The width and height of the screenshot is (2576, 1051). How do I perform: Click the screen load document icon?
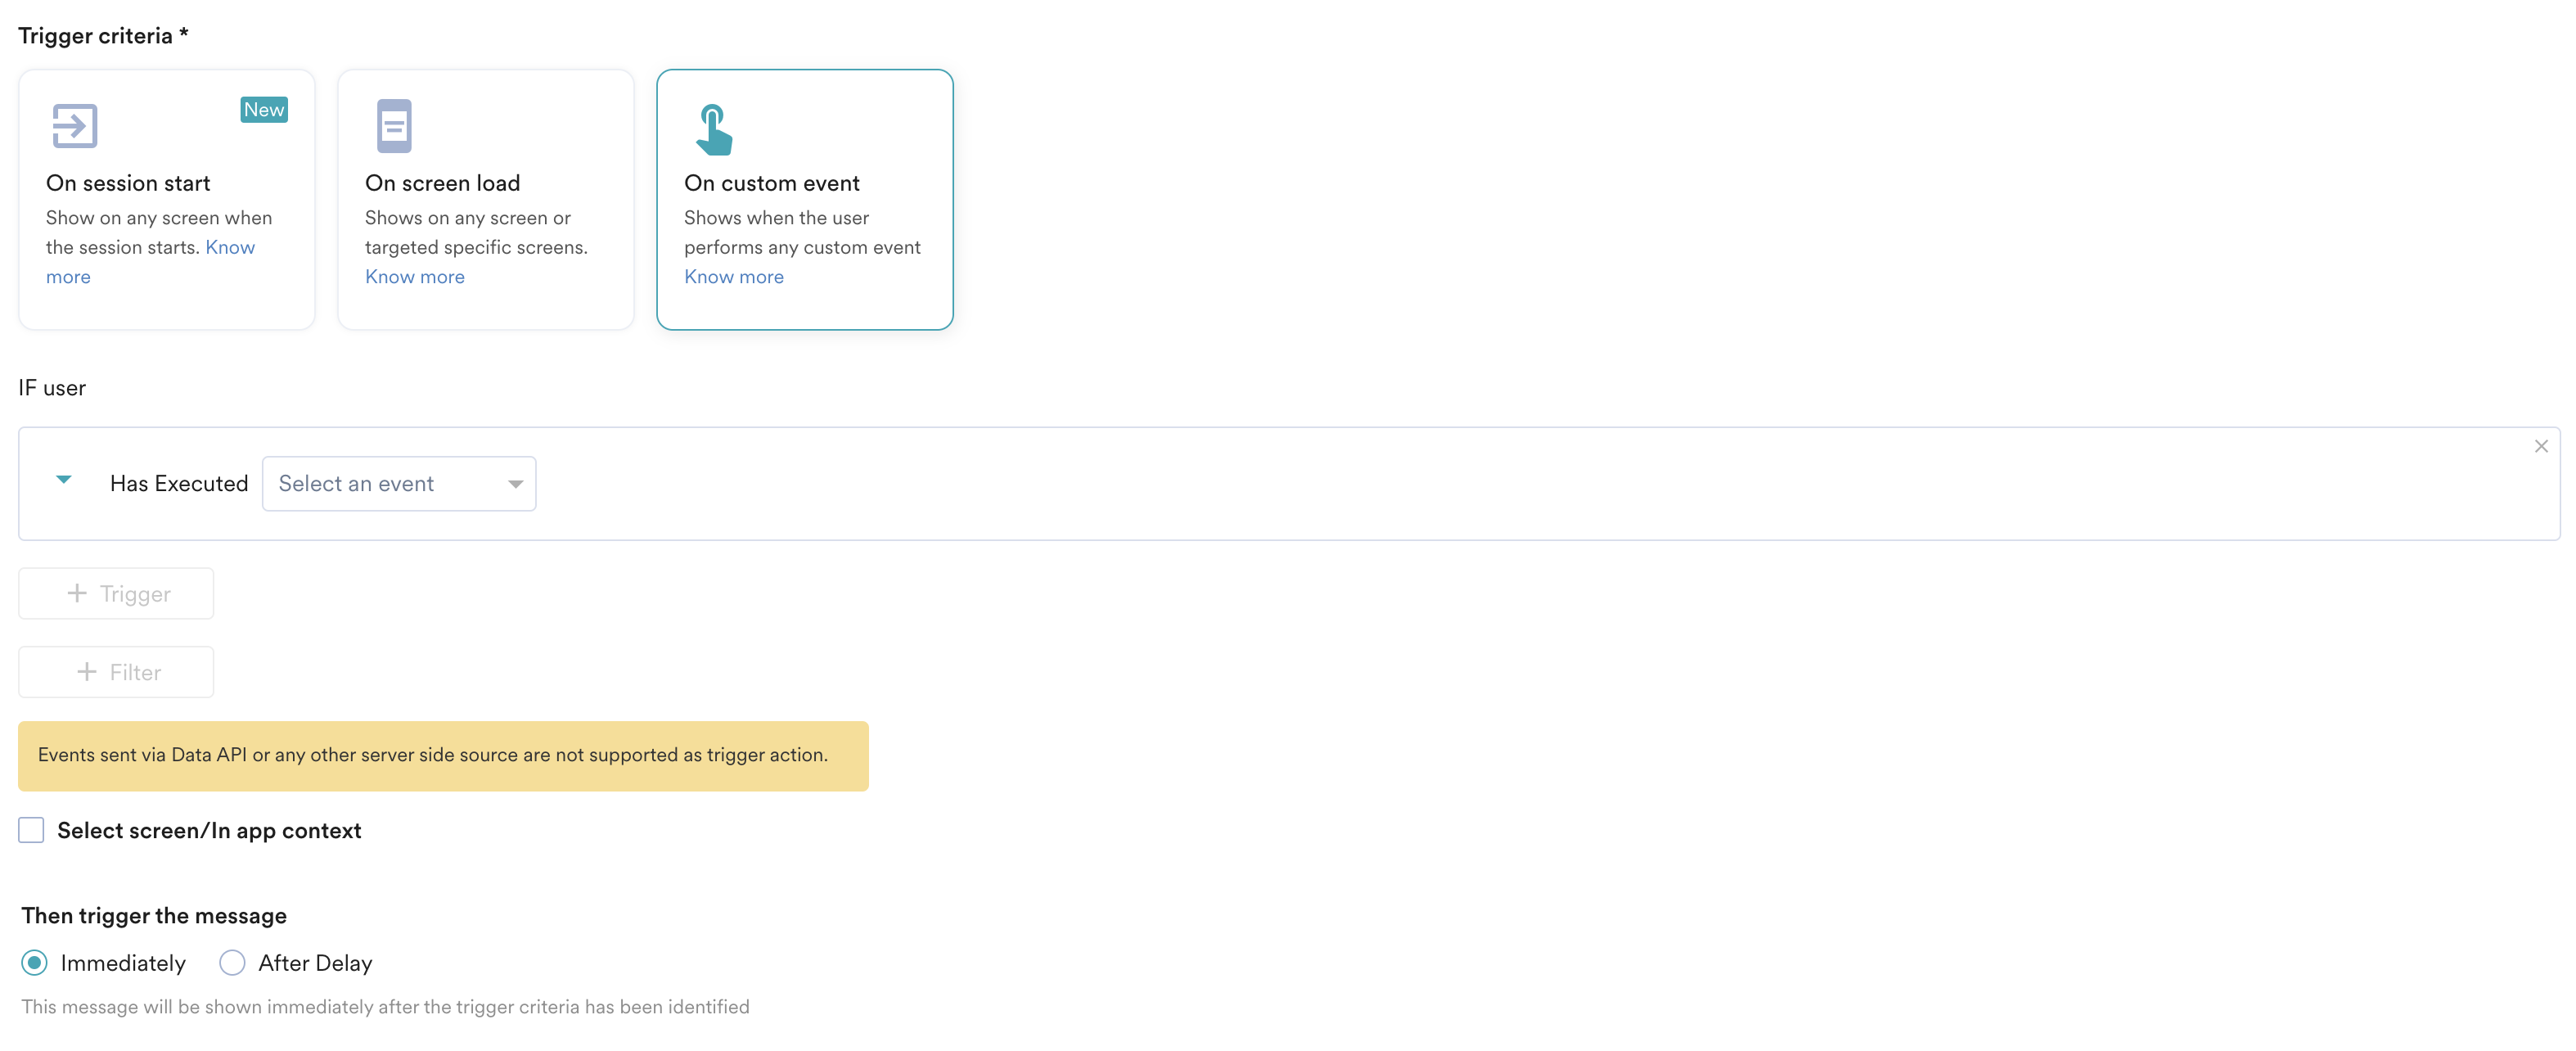click(x=394, y=126)
